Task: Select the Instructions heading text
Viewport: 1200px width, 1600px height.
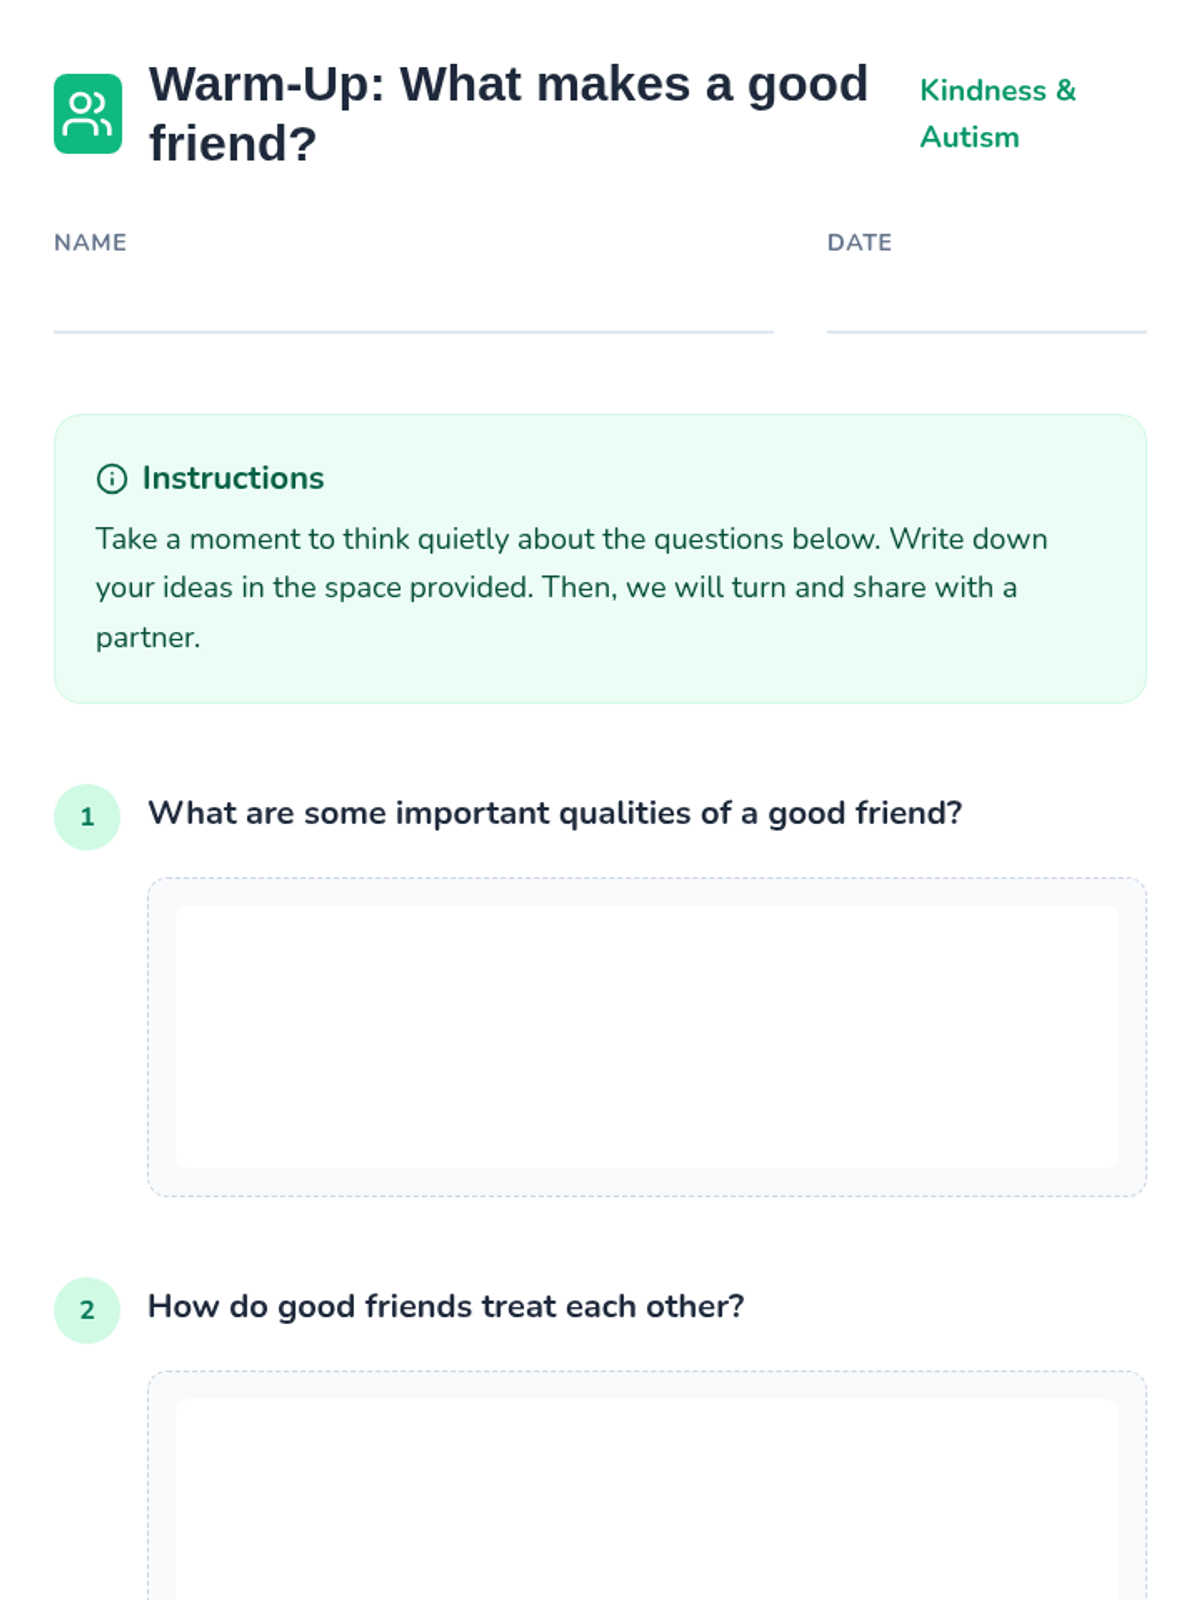Action: (233, 478)
